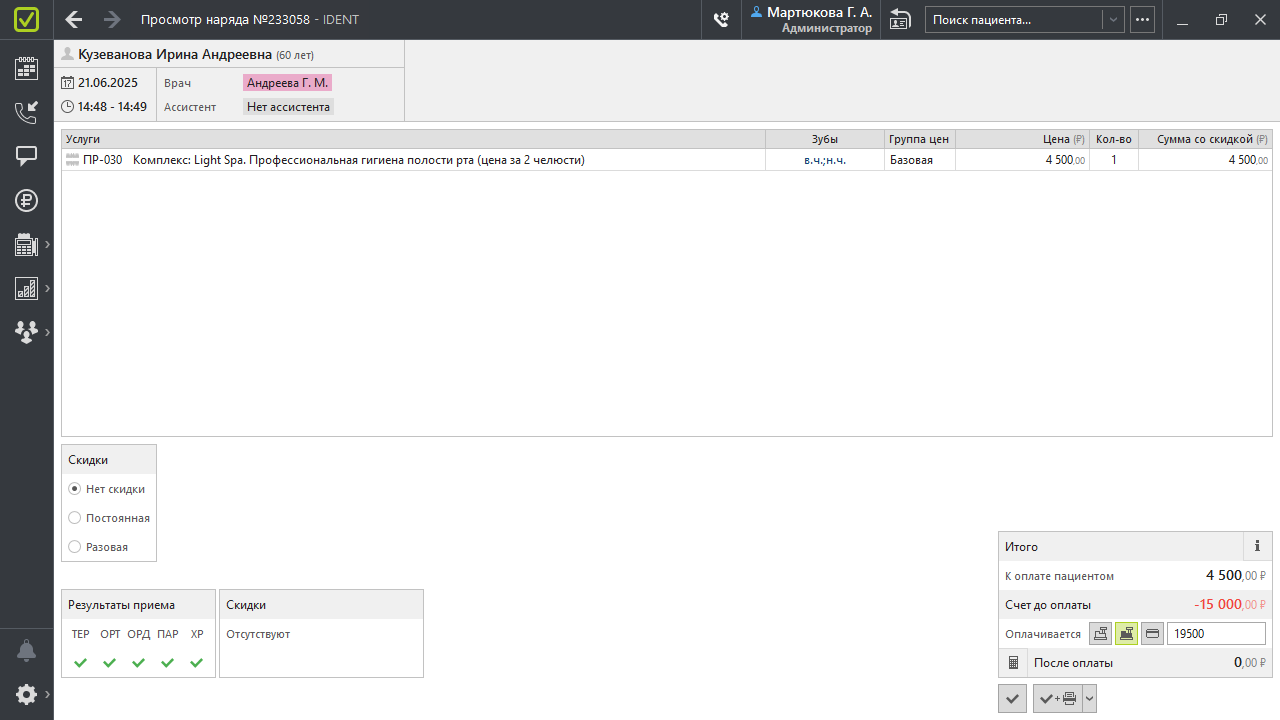Toggle the ХР result checkmark
1280x720 pixels.
(x=197, y=662)
